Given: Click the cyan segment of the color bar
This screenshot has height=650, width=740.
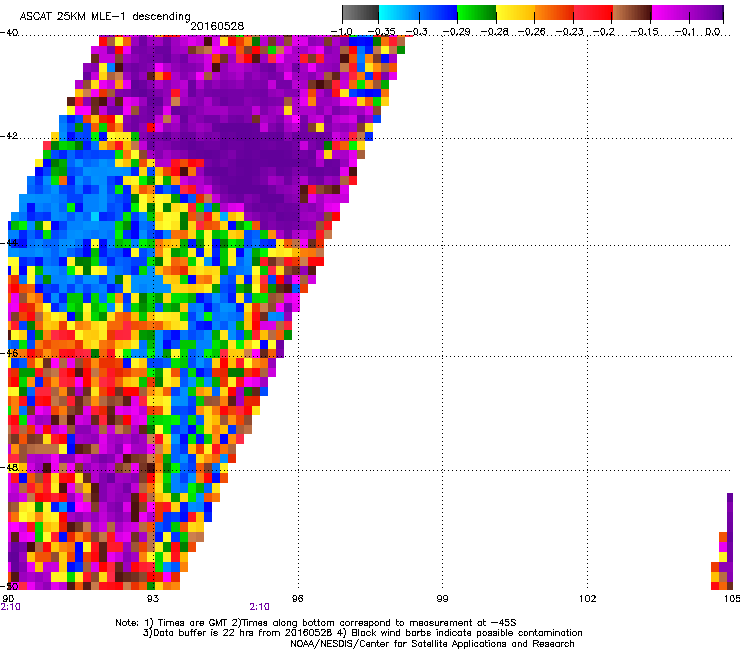Looking at the screenshot, I should [398, 13].
